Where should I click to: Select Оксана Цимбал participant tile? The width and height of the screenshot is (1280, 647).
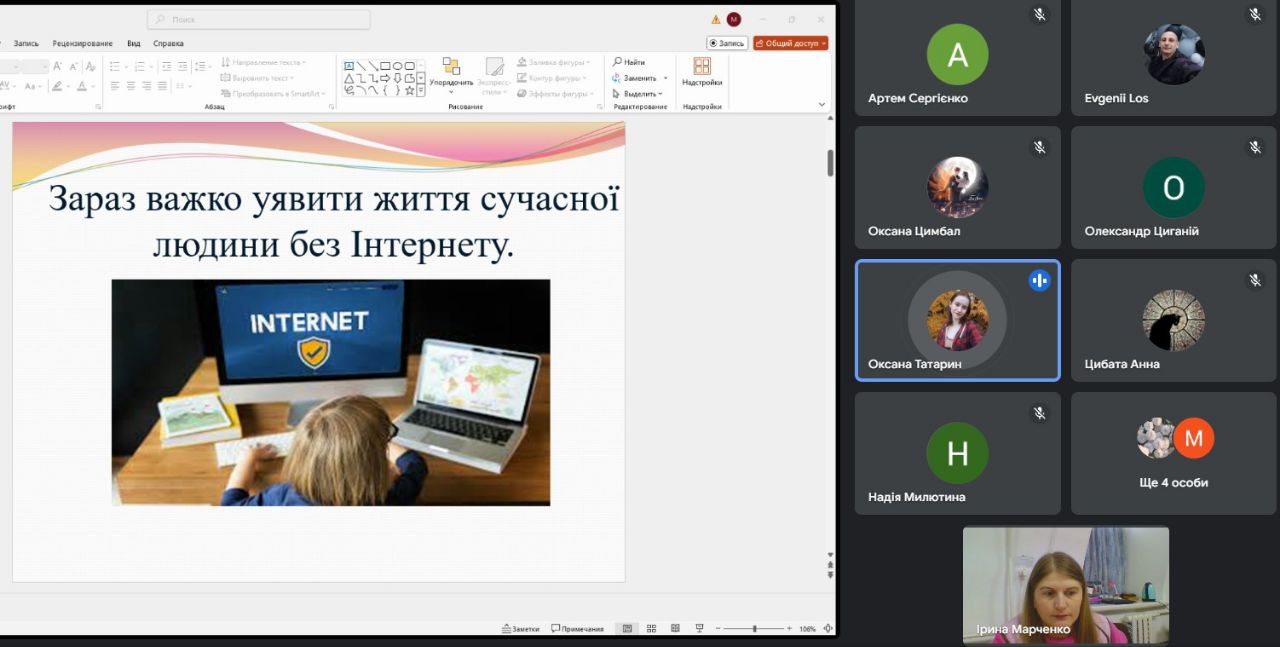pos(957,187)
